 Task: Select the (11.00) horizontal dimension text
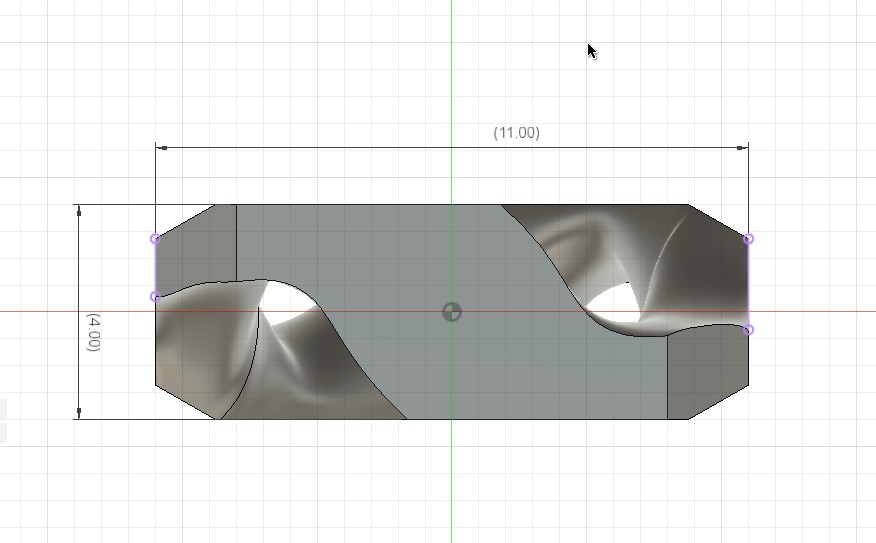tap(516, 133)
